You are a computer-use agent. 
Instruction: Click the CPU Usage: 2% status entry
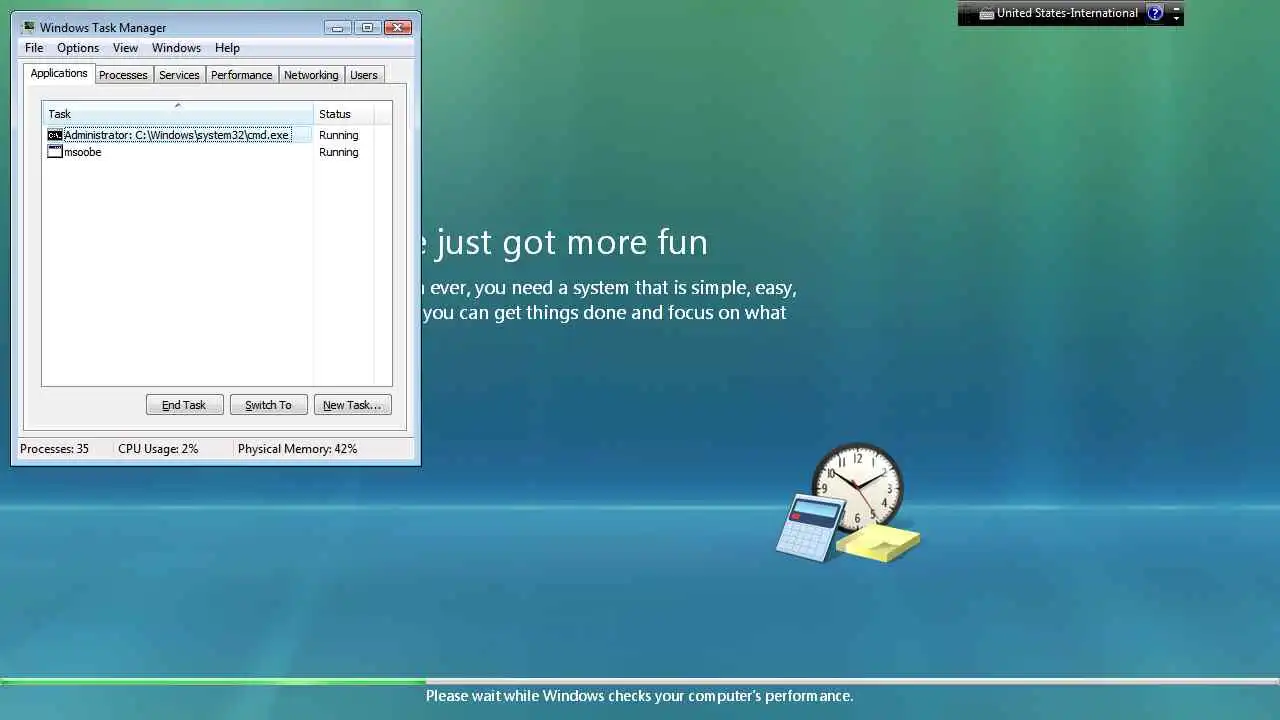coord(158,449)
